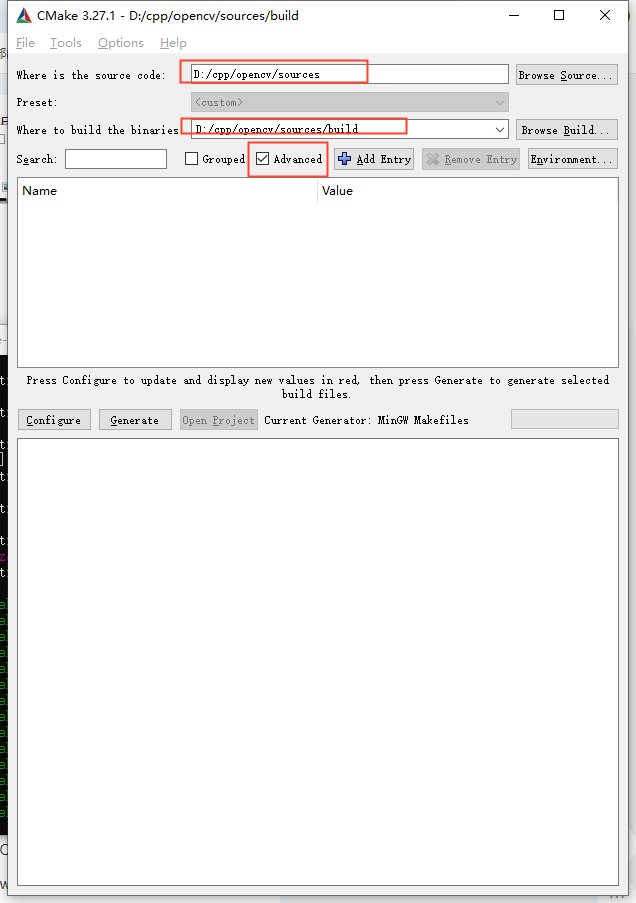Click the Name column header
This screenshot has height=903, width=636.
(x=167, y=191)
